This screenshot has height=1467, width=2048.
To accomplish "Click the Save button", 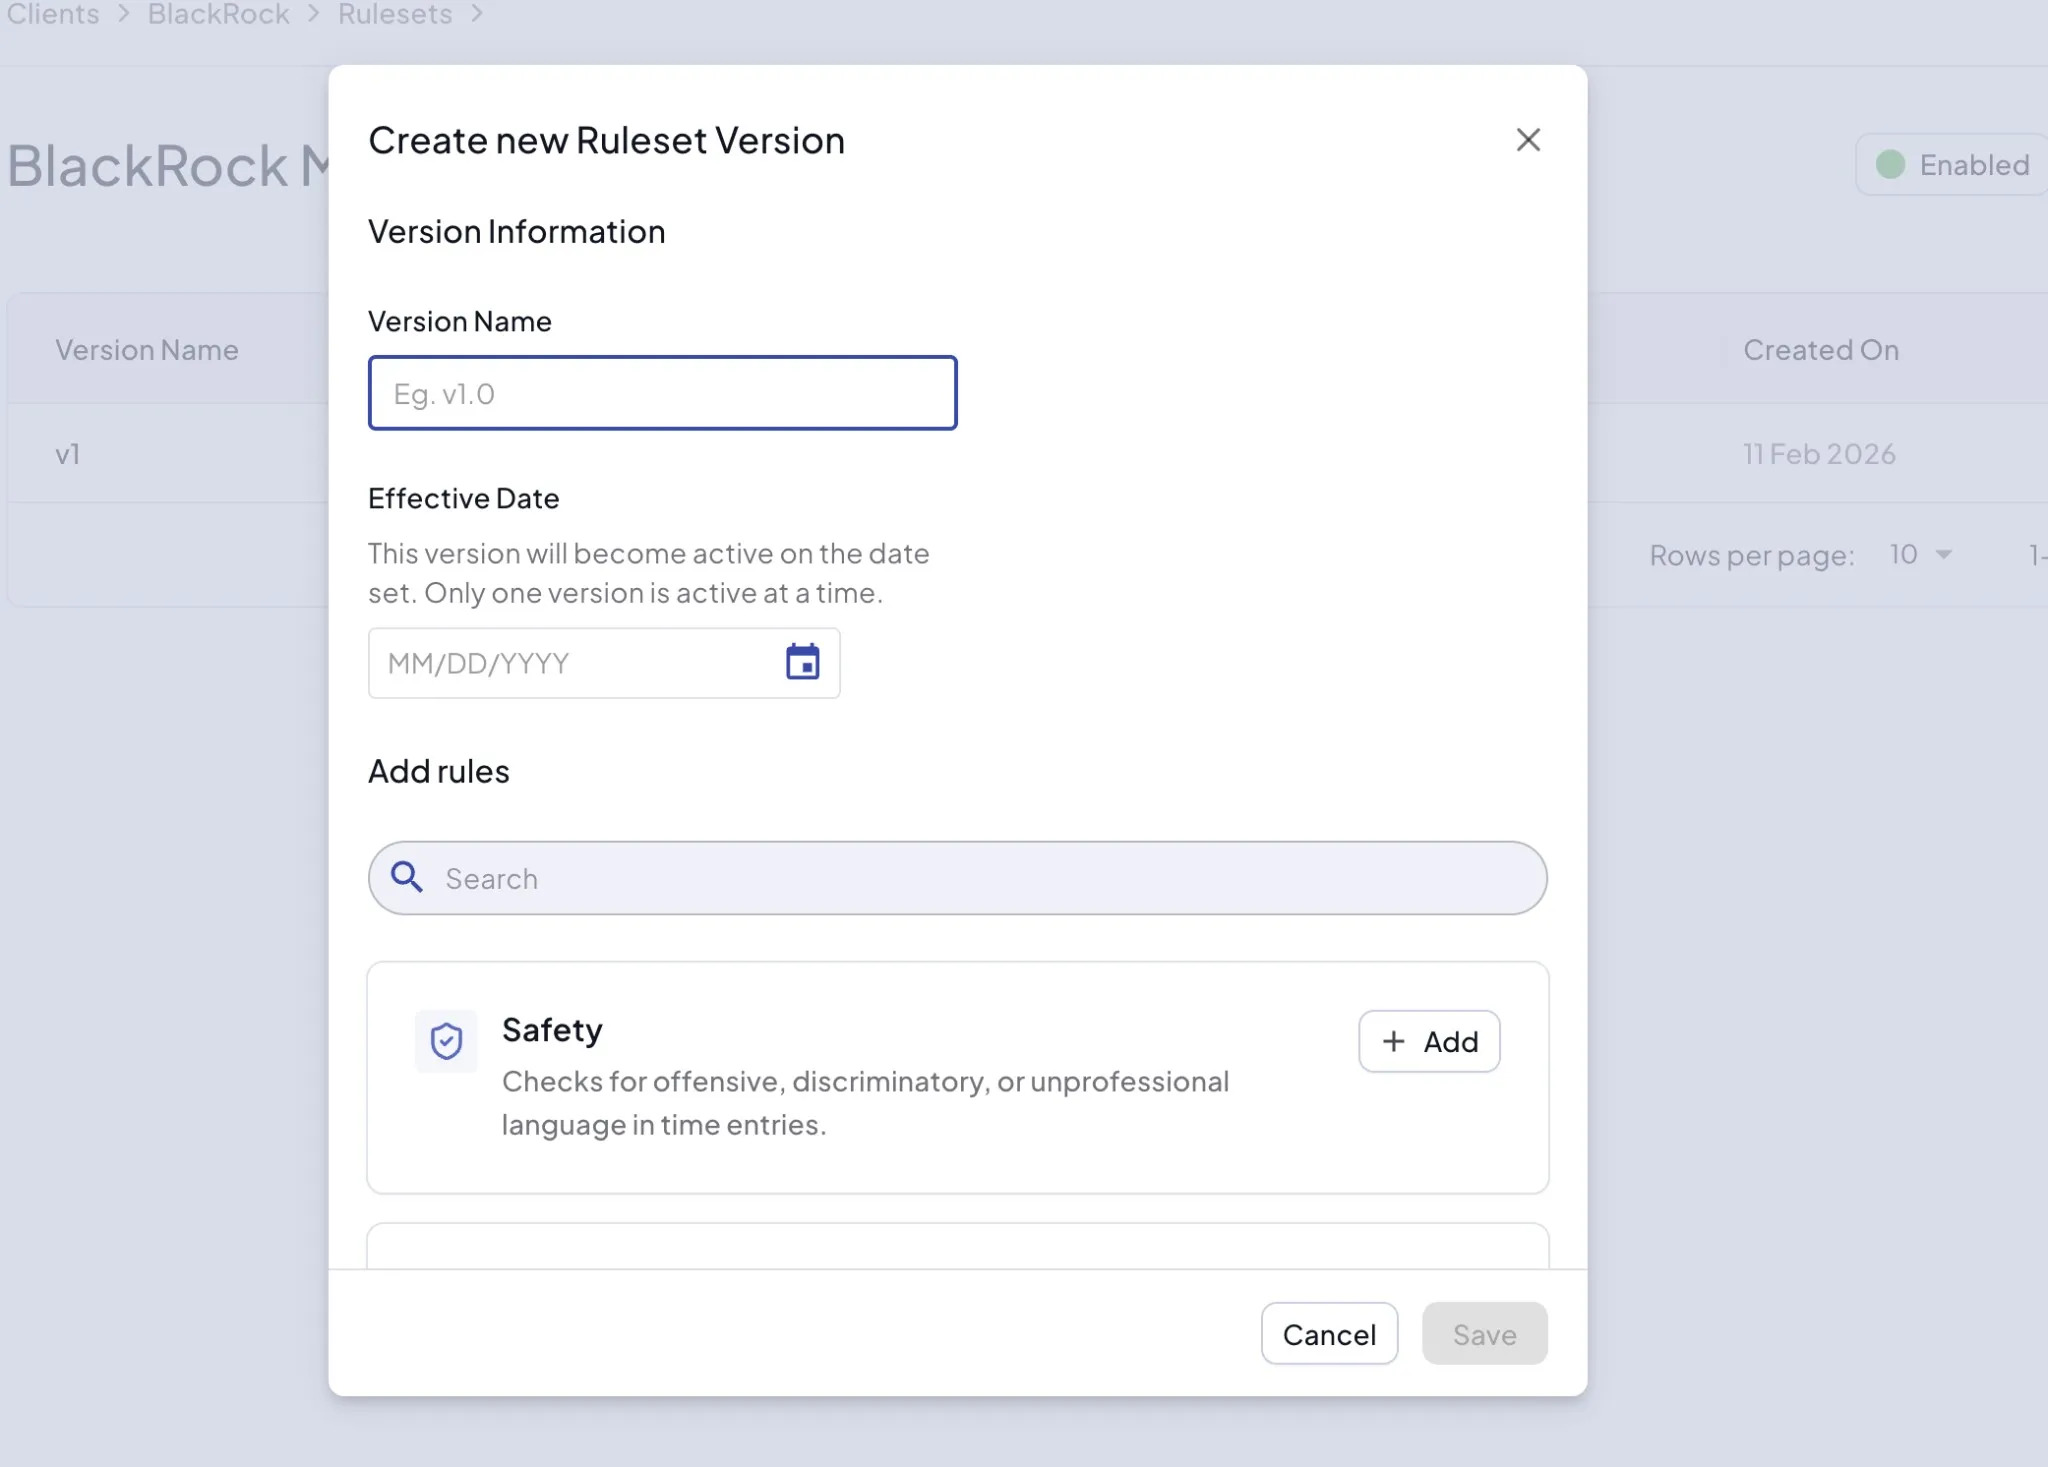I will pos(1483,1333).
